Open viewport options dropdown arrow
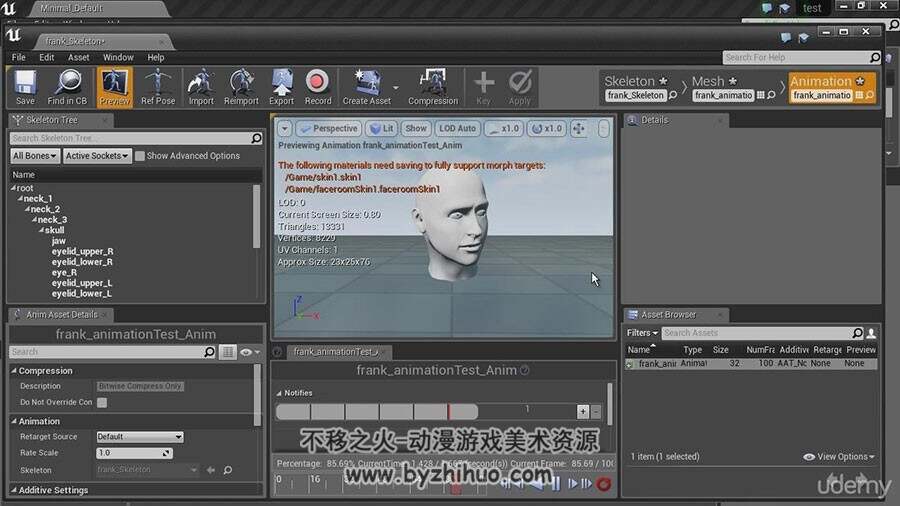Screen dimensions: 900x506 [285, 129]
